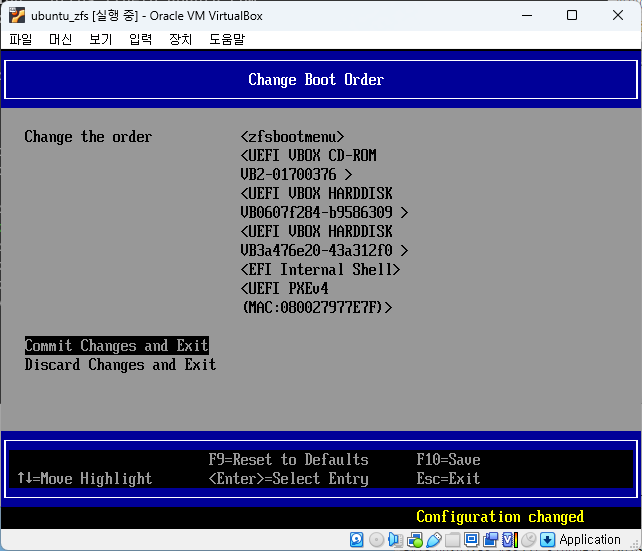
Task: Select the zfsbootmenu boot order entry
Action: [x=292, y=137]
